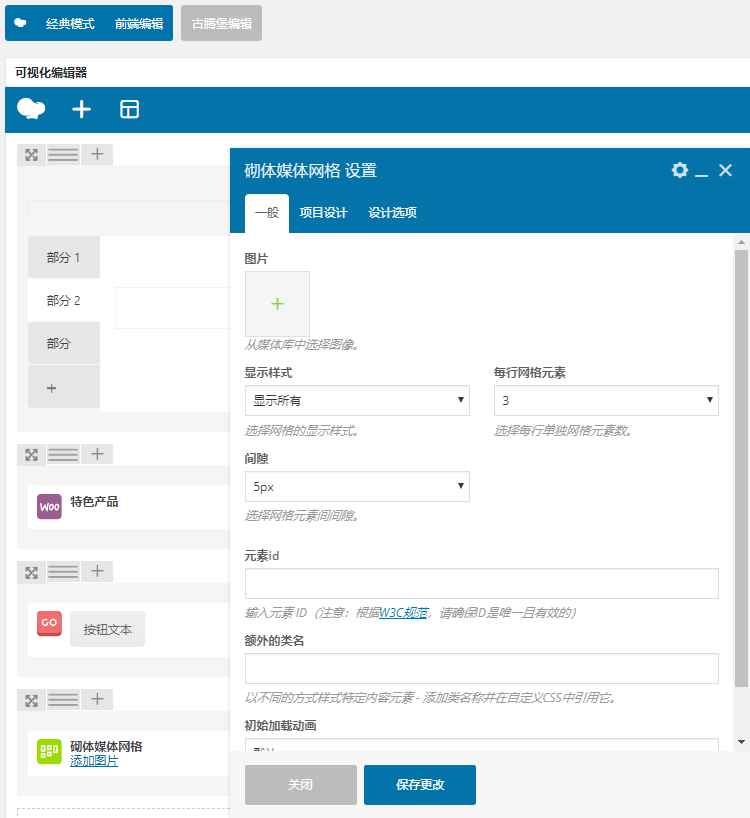Click plus icon above 砌体媒体网格 row
The image size is (750, 818).
[x=97, y=700]
